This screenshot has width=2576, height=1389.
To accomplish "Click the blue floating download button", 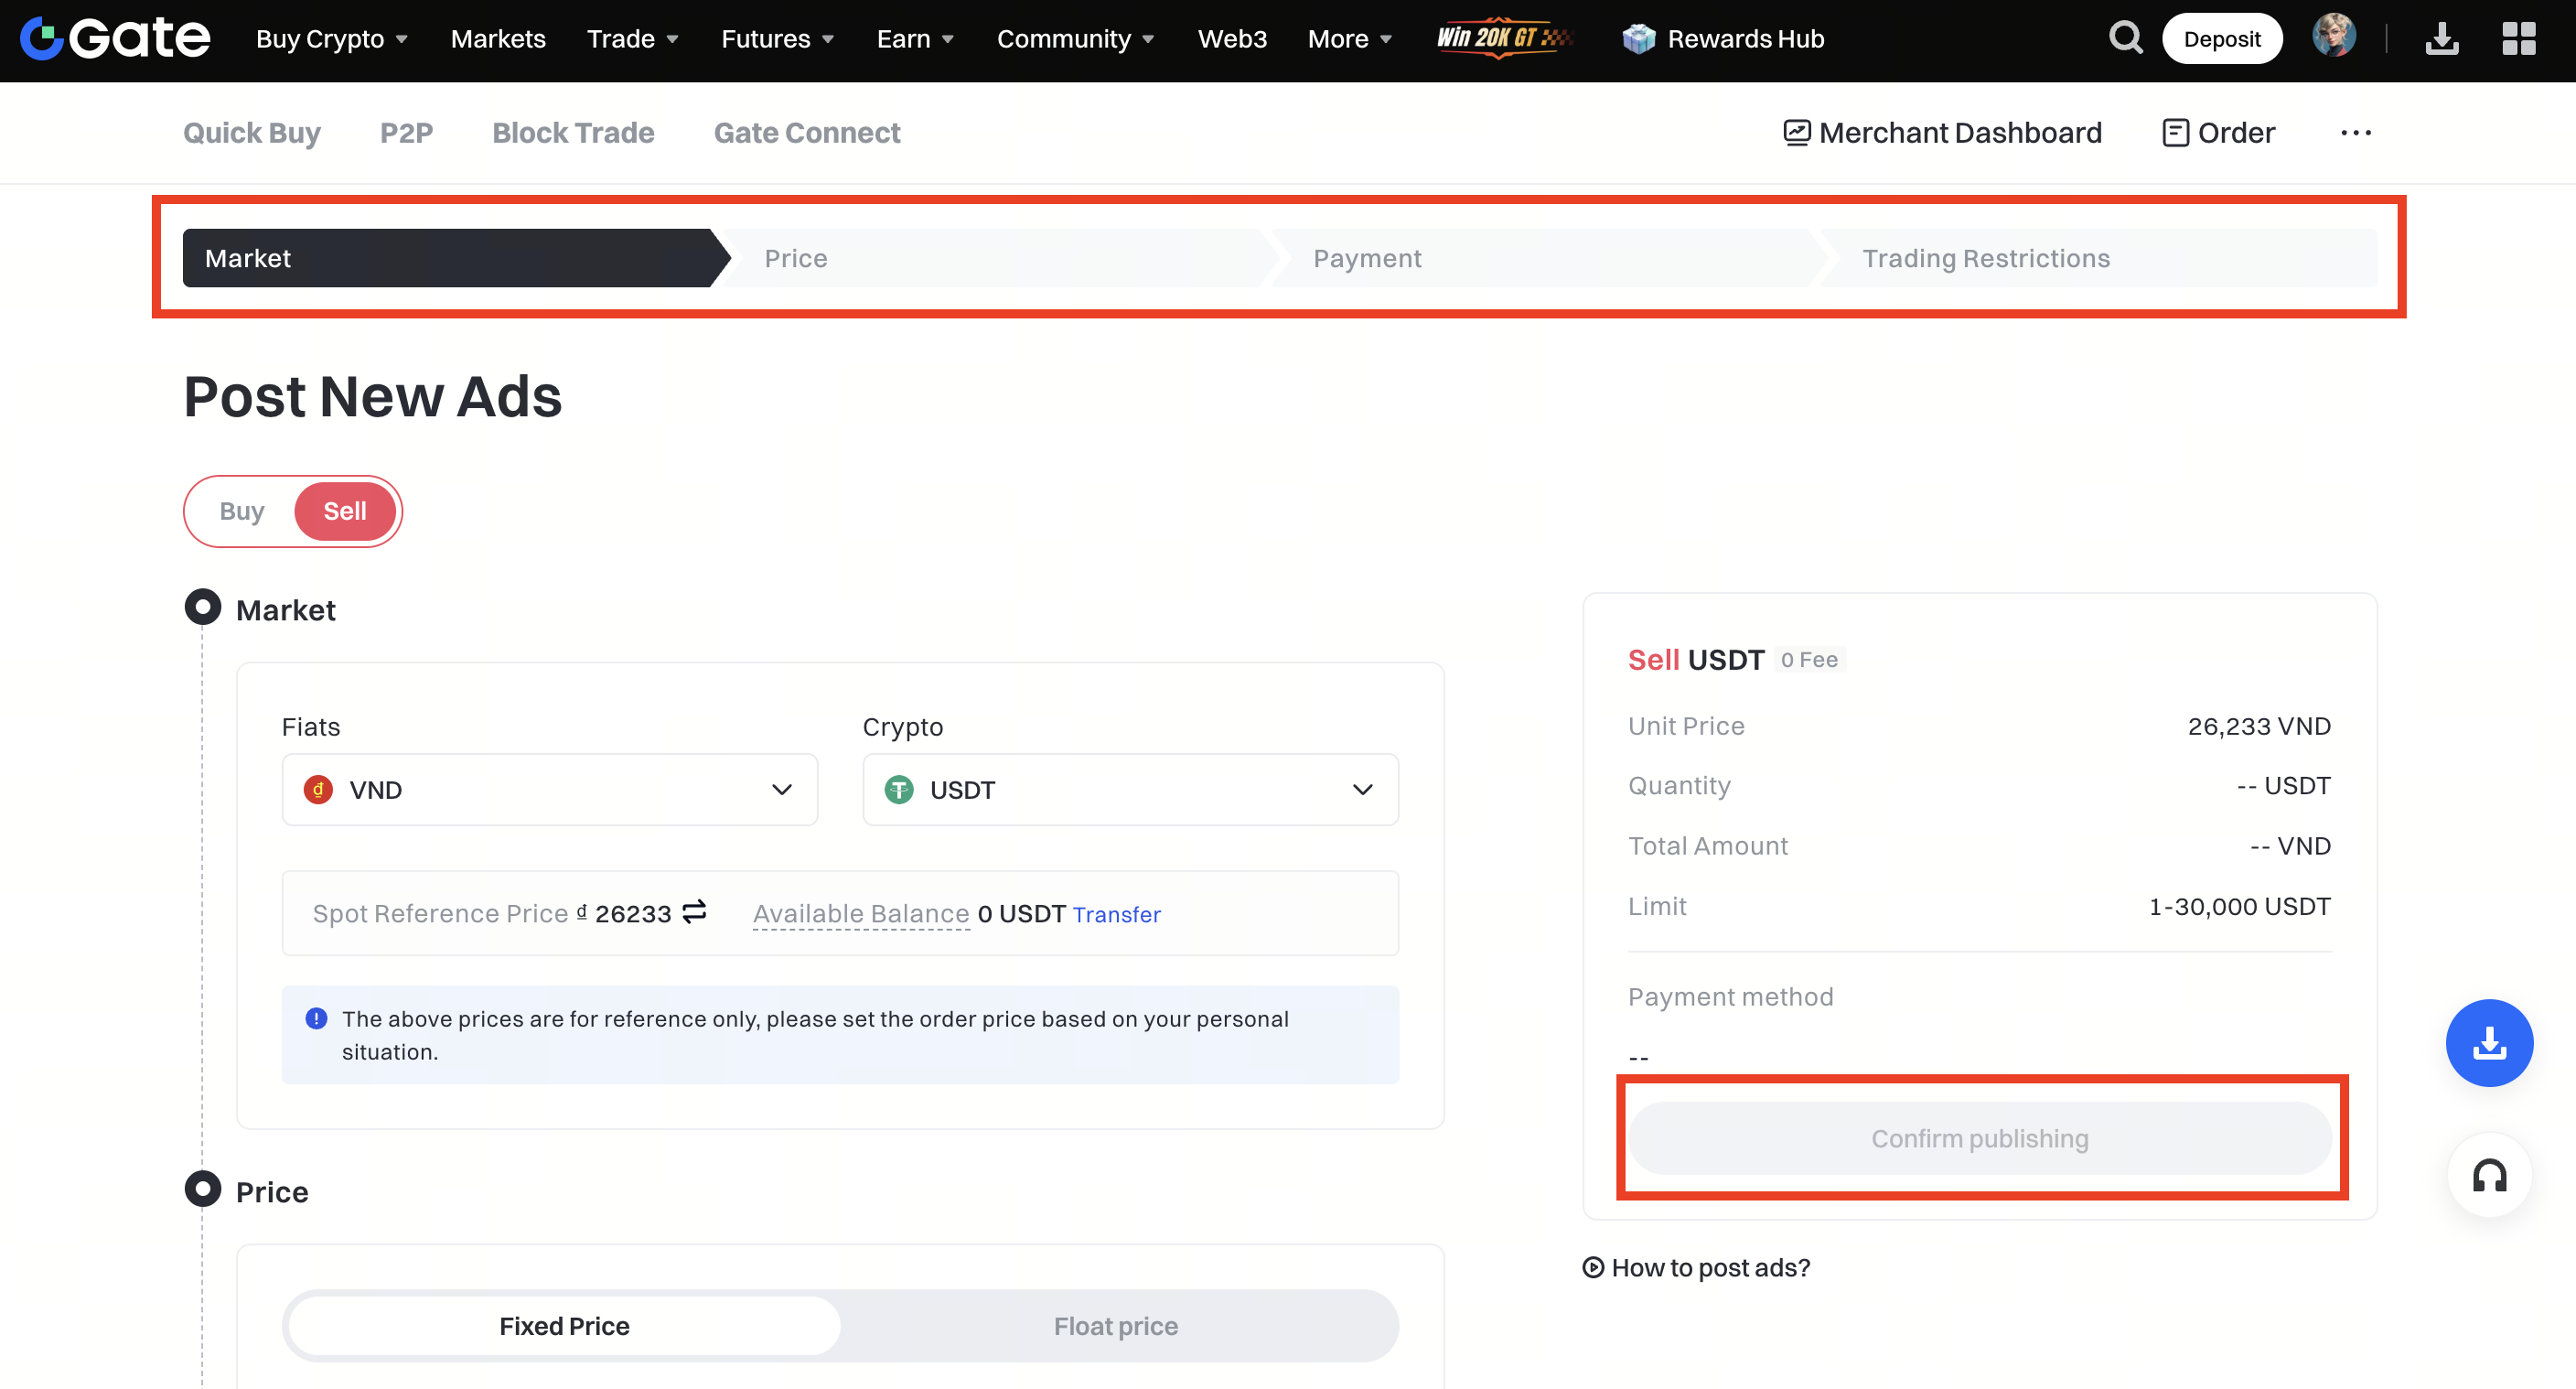I will [x=2488, y=1042].
